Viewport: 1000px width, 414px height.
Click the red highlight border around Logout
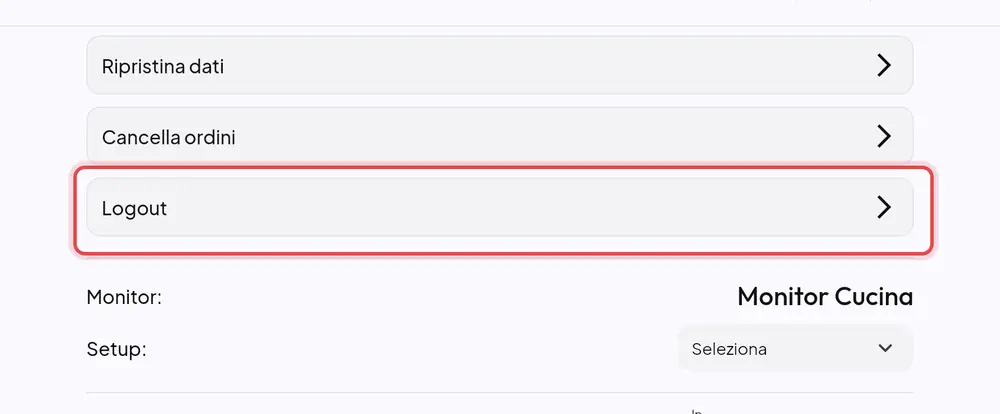503,168
